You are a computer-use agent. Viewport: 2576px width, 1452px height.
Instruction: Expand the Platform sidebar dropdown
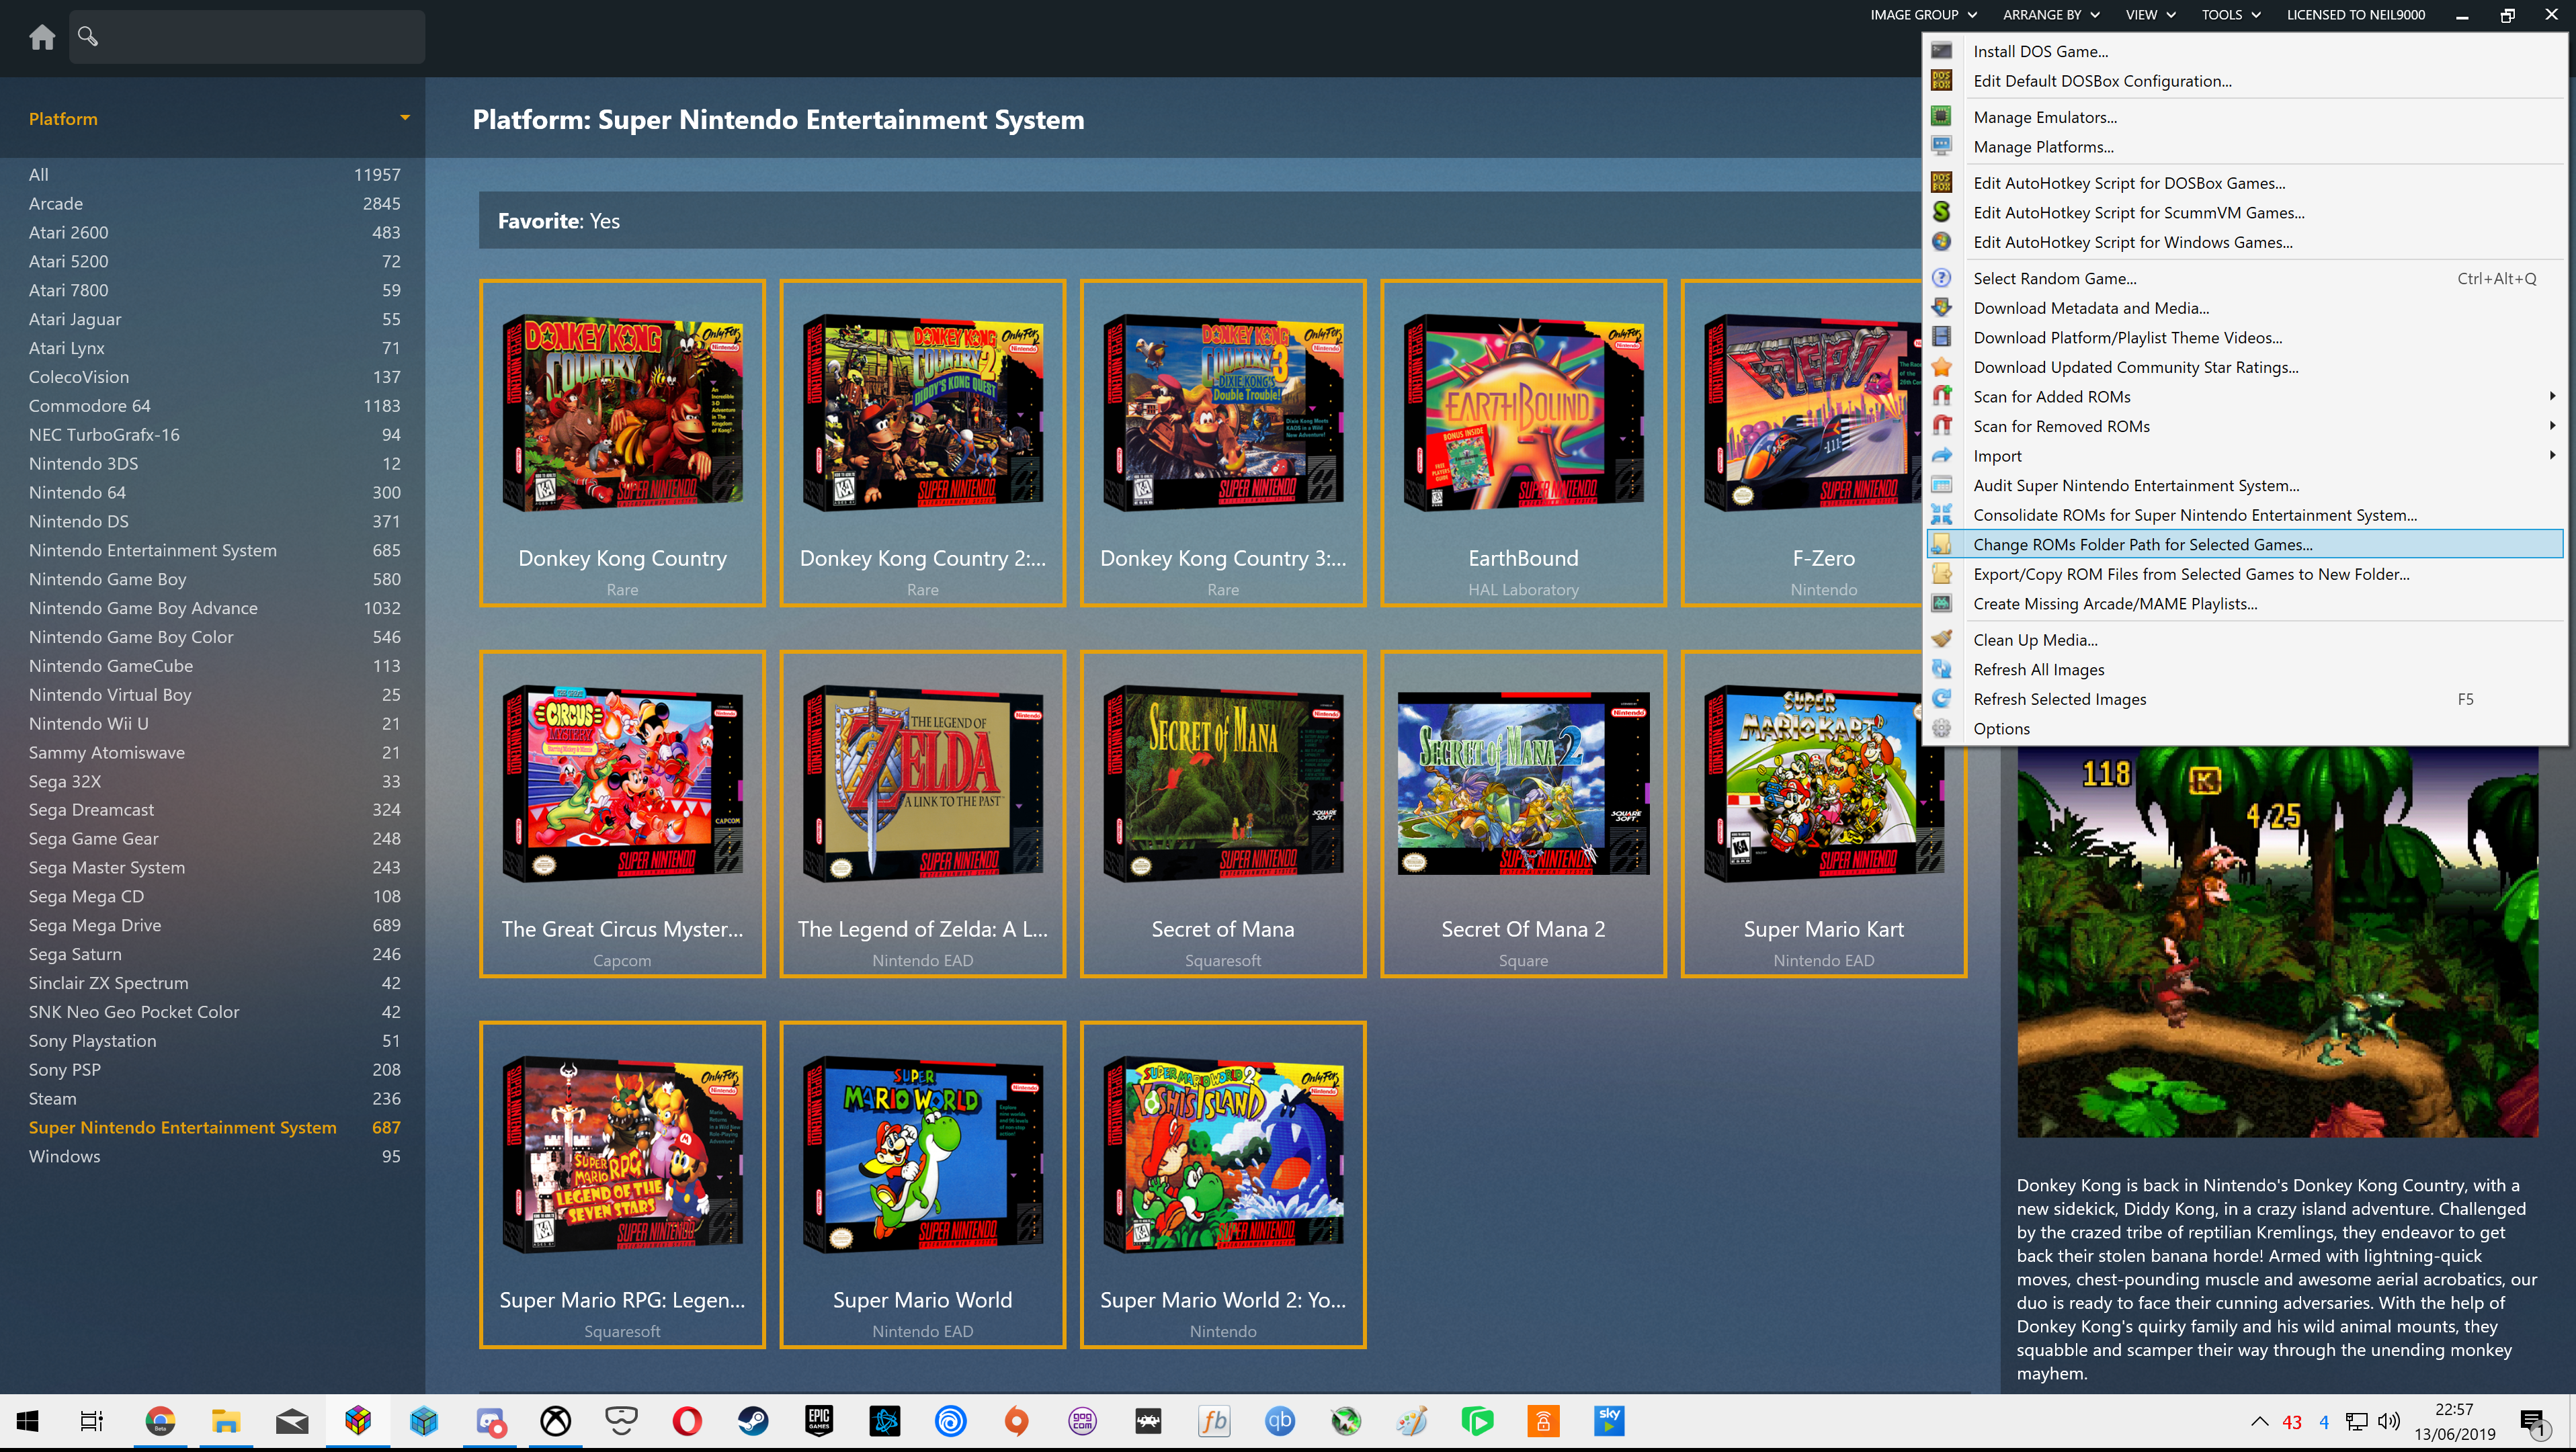tap(405, 118)
